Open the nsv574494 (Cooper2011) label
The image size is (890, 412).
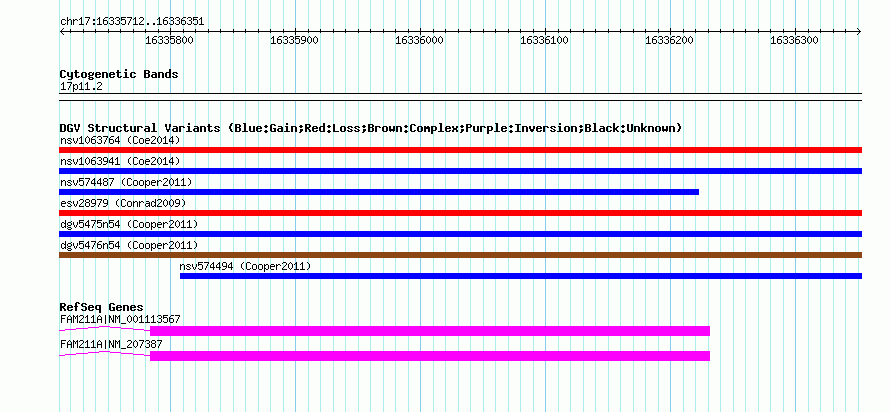[x=245, y=266]
